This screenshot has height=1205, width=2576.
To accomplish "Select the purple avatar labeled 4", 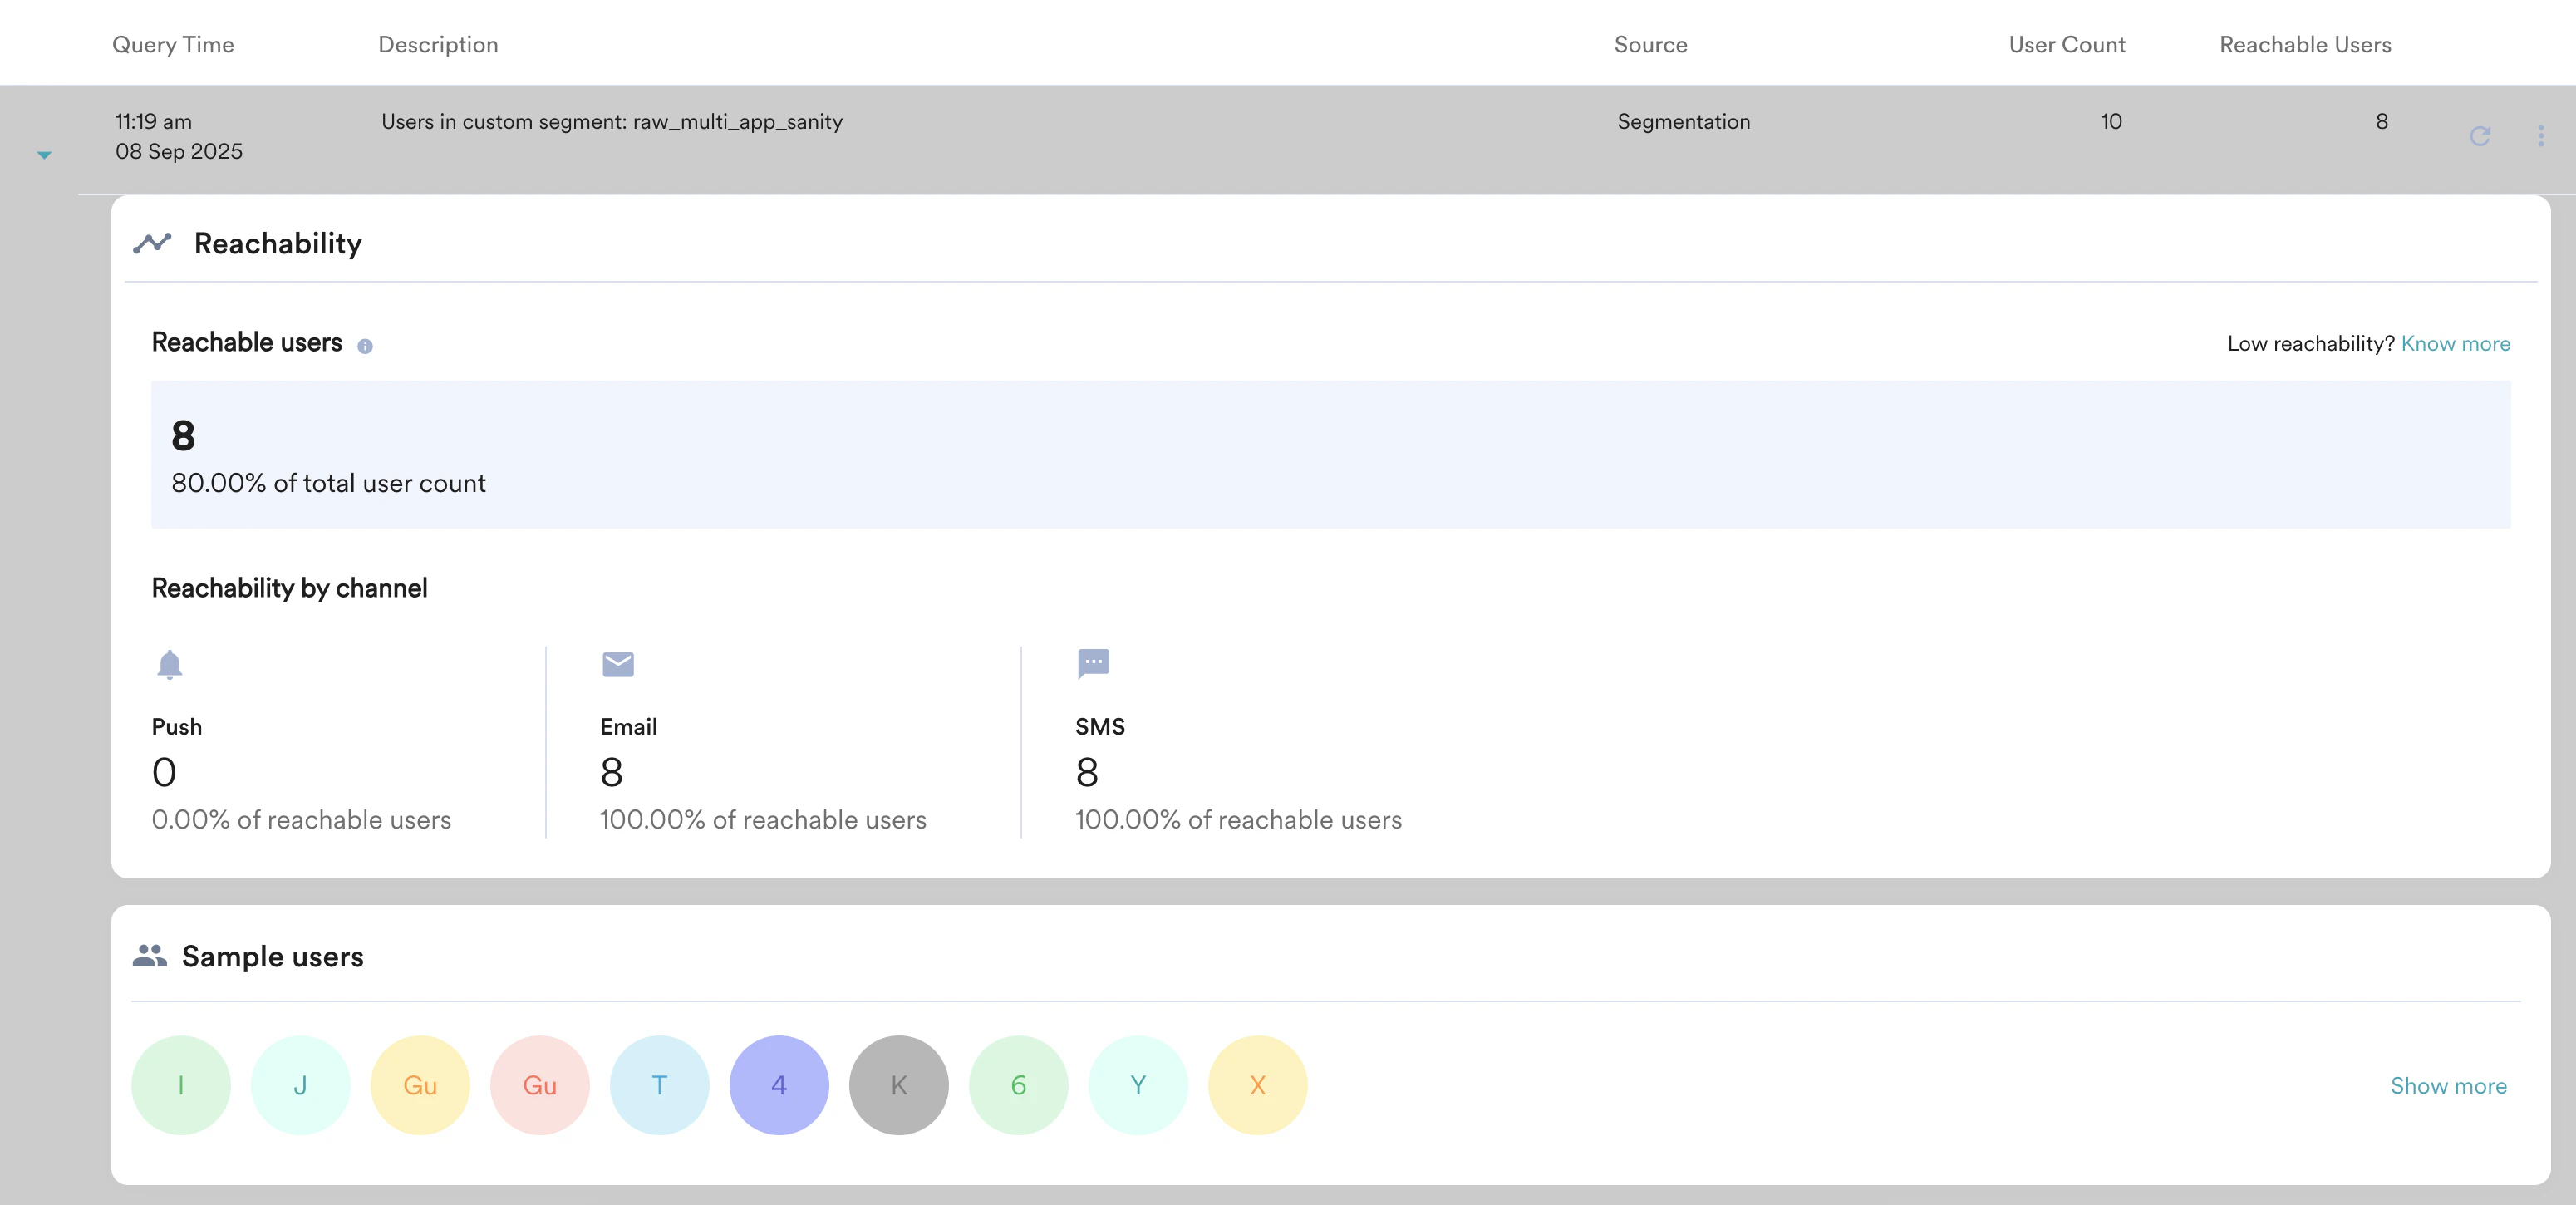I will click(x=779, y=1085).
